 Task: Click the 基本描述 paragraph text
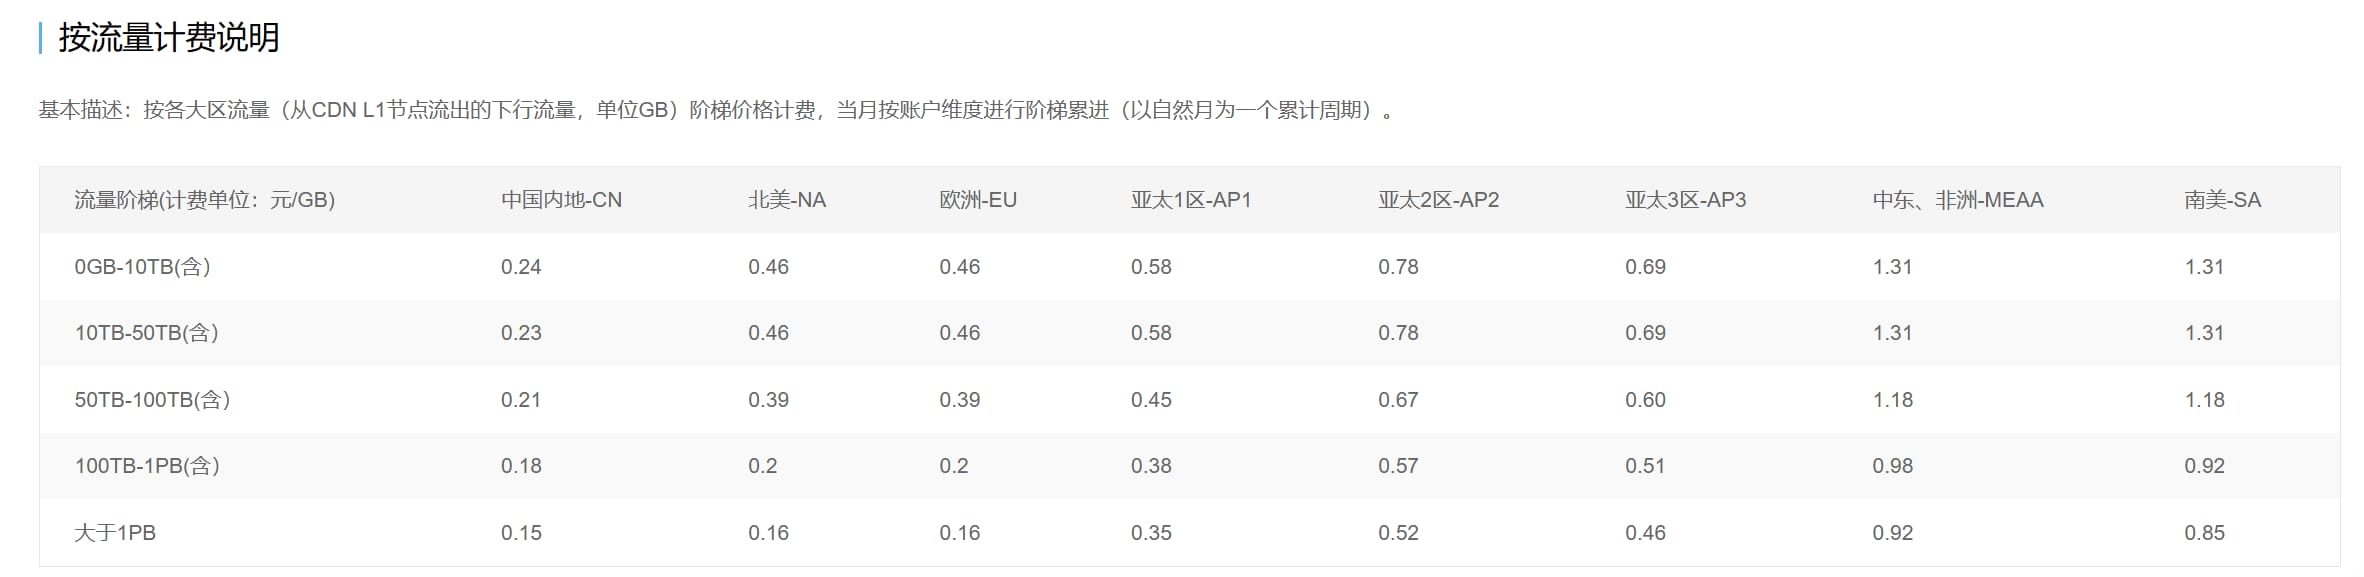click(715, 110)
